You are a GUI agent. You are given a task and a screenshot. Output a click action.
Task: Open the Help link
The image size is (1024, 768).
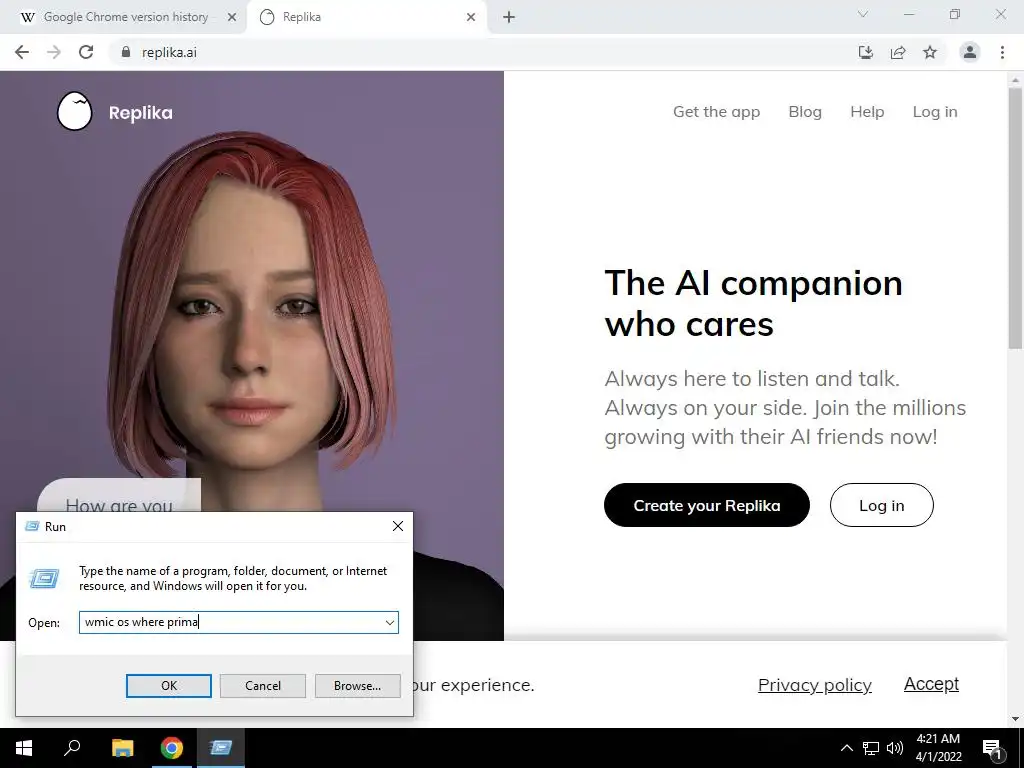pyautogui.click(x=867, y=112)
